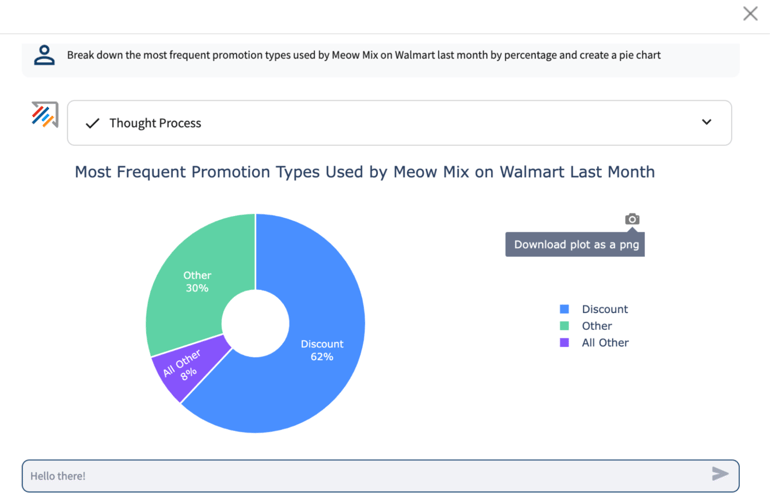Close the chat dialog with X
Viewport: 770px width, 504px height.
pyautogui.click(x=750, y=14)
